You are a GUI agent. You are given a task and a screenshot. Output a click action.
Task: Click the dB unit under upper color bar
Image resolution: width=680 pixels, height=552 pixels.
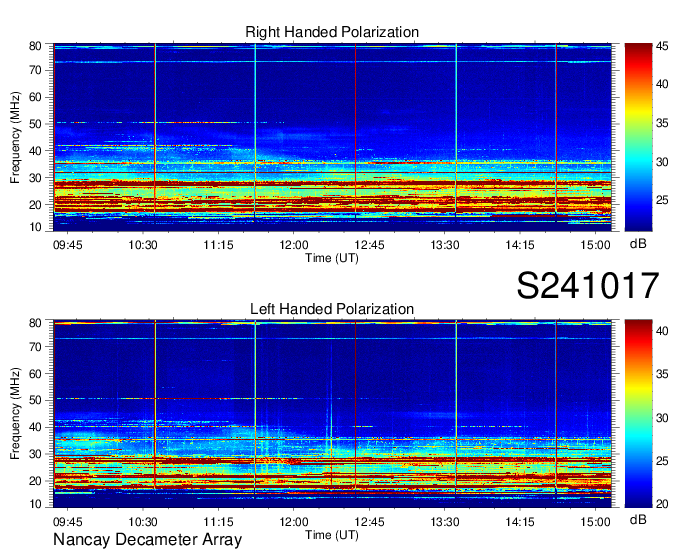coord(638,244)
